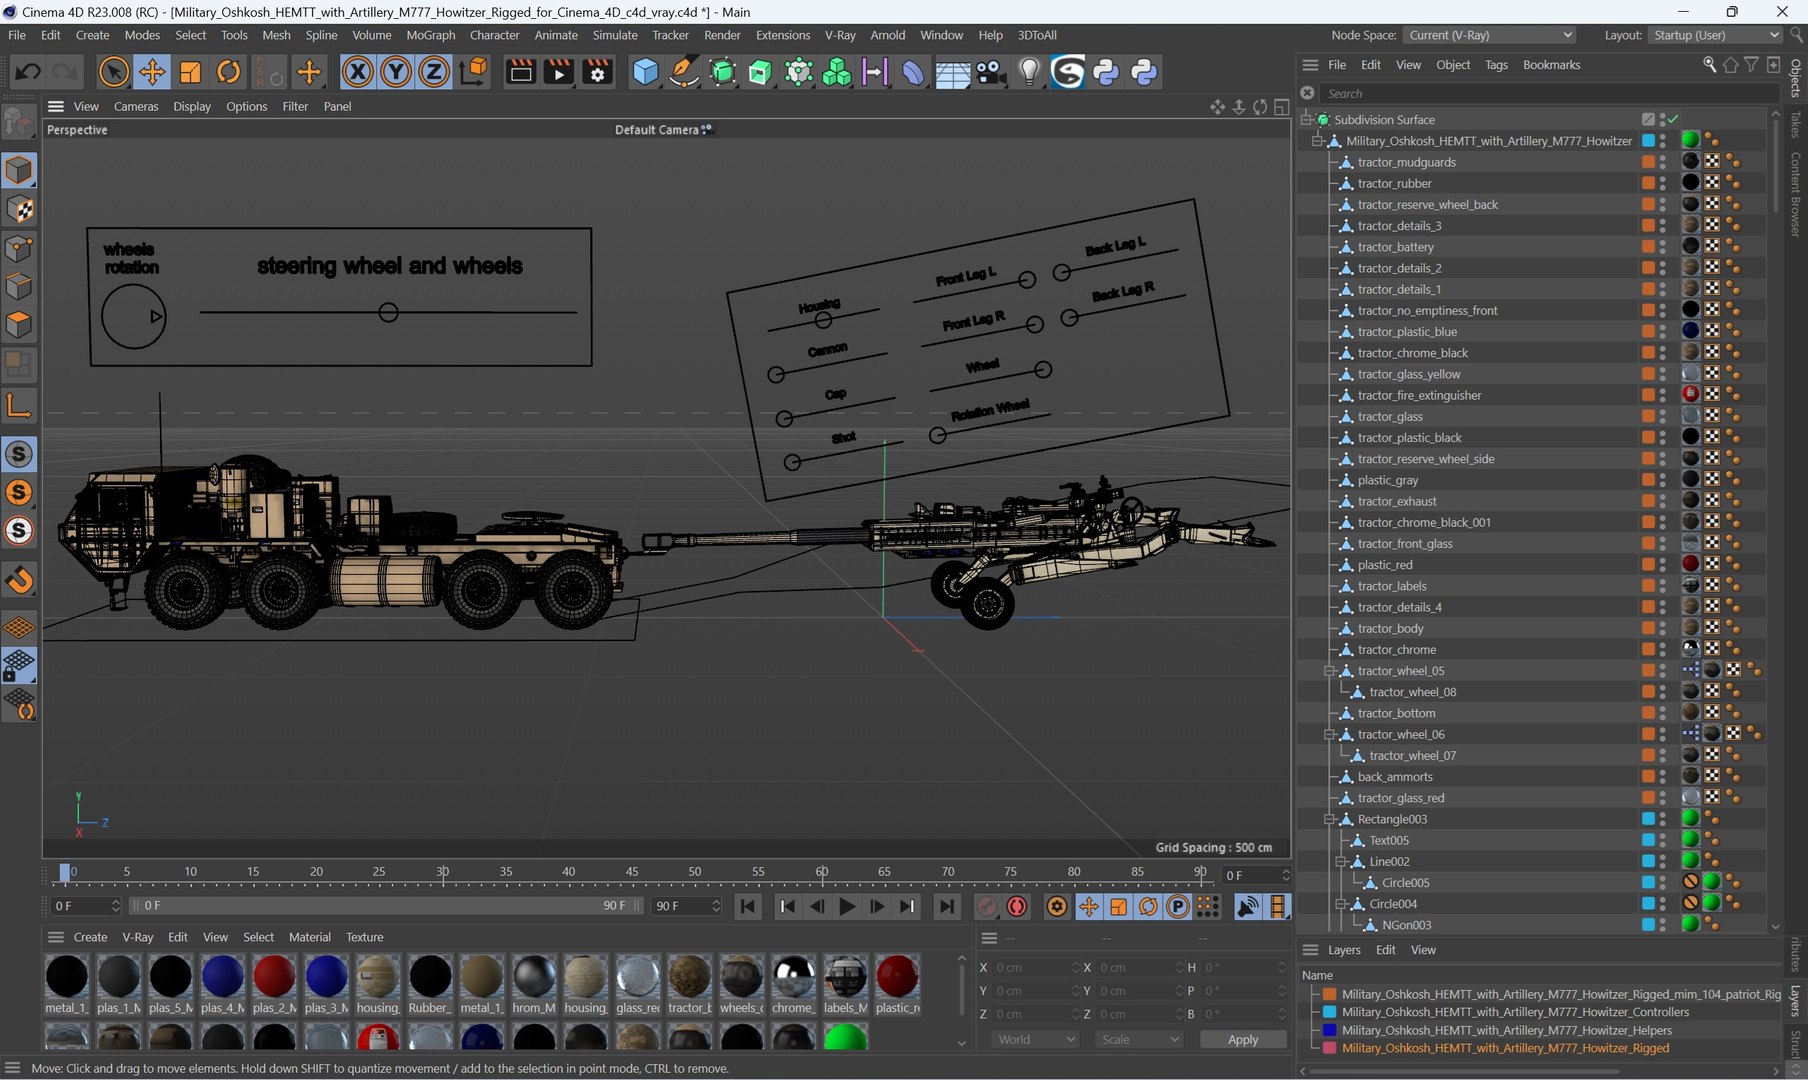Viewport: 1808px width, 1080px height.
Task: Play the animation forward
Action: 847,906
